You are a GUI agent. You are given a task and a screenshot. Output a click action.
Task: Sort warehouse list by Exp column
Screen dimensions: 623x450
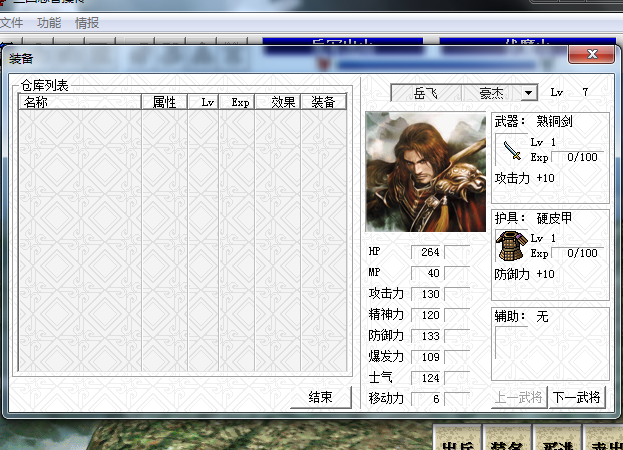tap(237, 102)
